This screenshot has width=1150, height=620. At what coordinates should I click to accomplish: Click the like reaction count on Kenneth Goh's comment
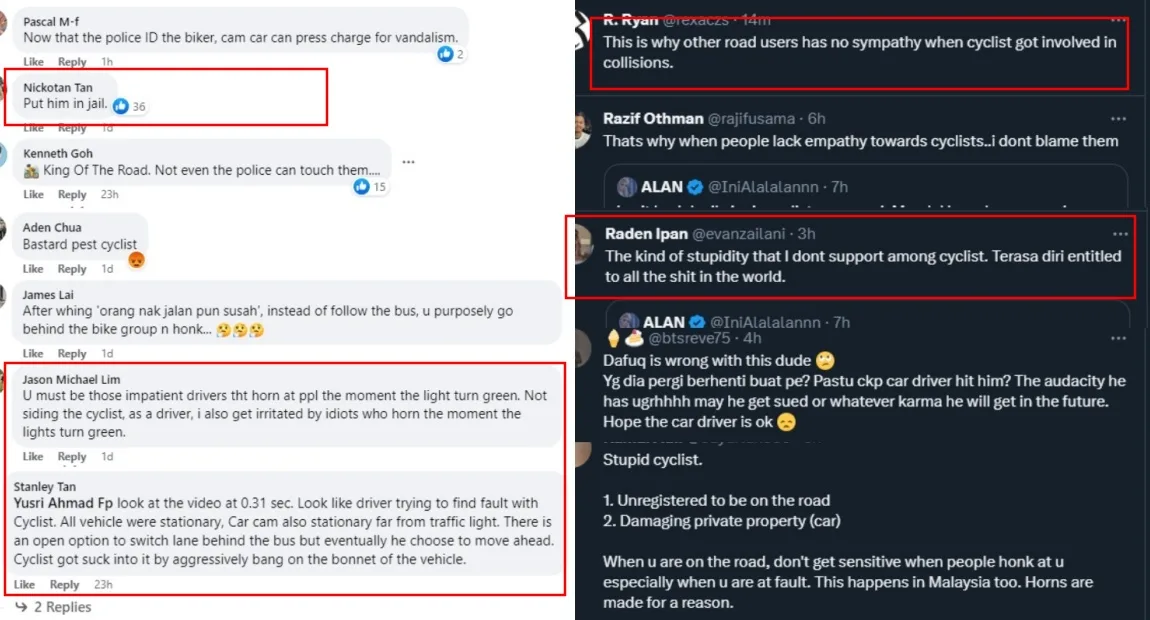pos(362,187)
